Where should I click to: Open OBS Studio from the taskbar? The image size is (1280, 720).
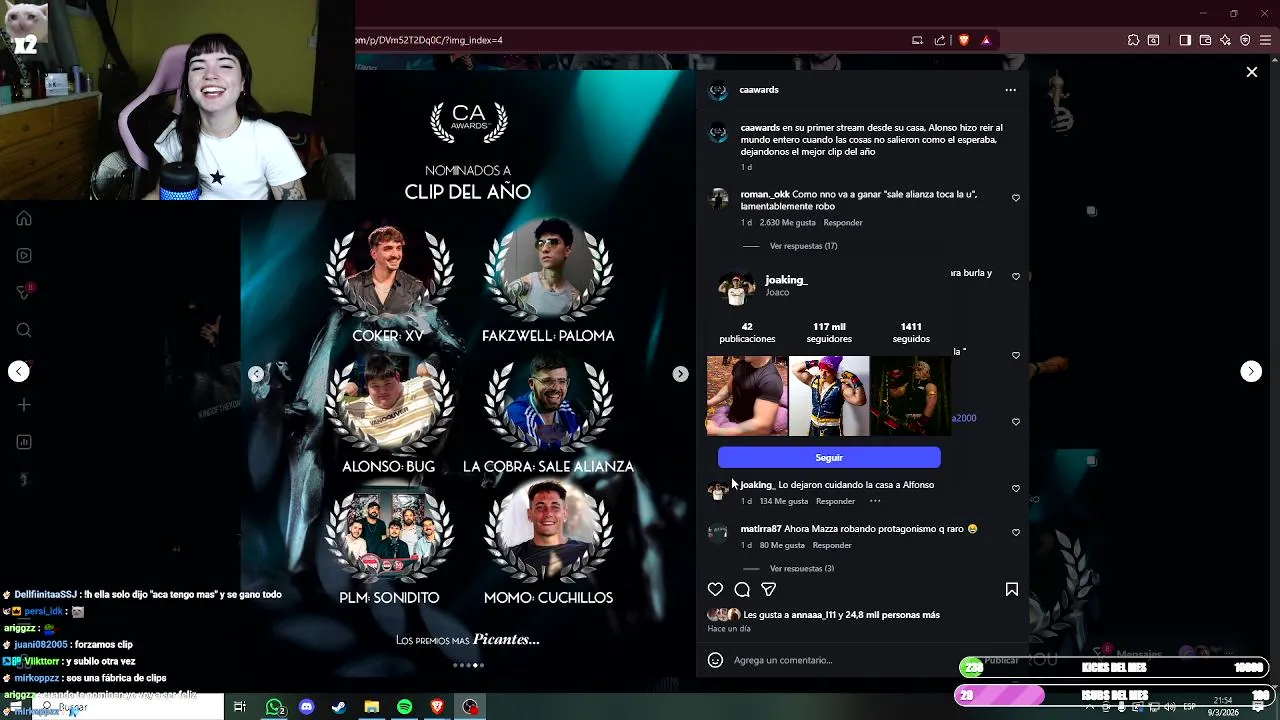pyautogui.click(x=470, y=707)
